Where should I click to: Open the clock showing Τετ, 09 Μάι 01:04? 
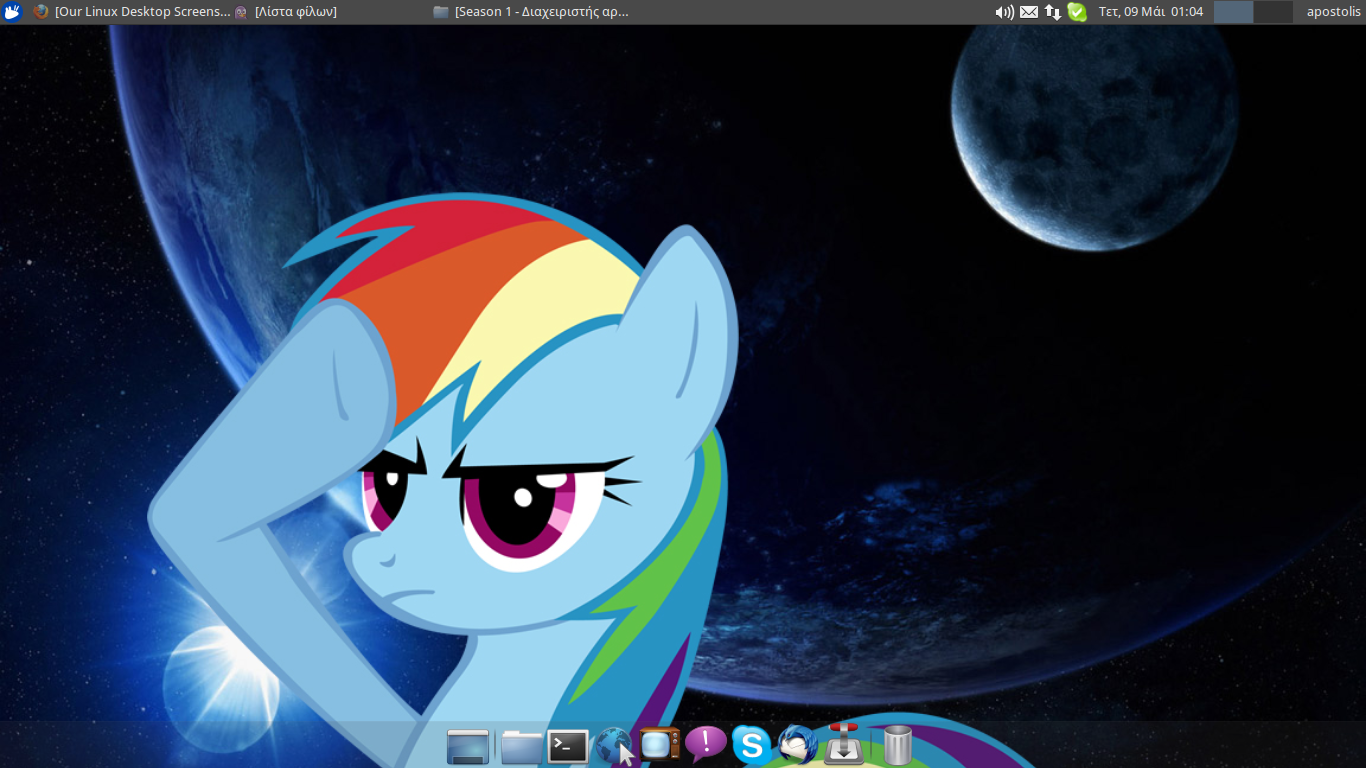point(1151,12)
